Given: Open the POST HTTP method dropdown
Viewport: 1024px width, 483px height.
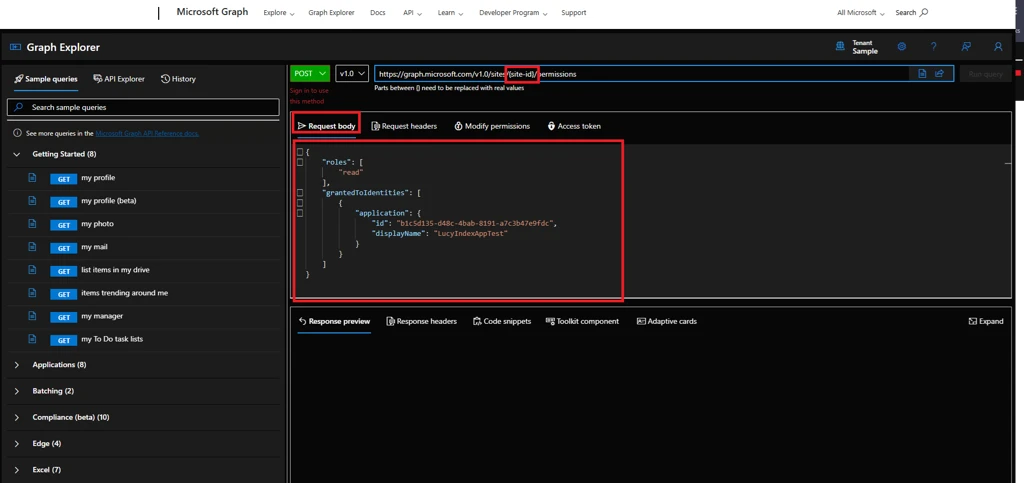Looking at the screenshot, I should coord(310,74).
